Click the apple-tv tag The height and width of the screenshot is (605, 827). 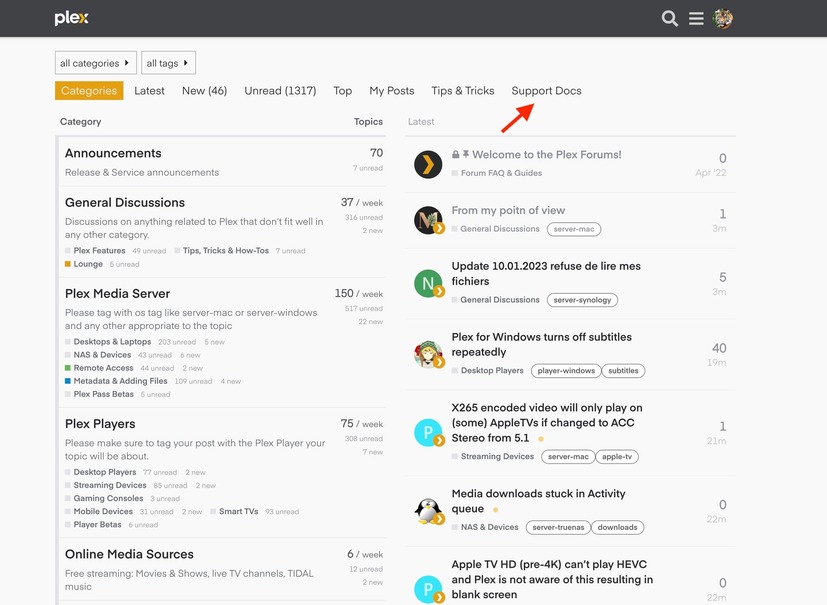tap(617, 457)
